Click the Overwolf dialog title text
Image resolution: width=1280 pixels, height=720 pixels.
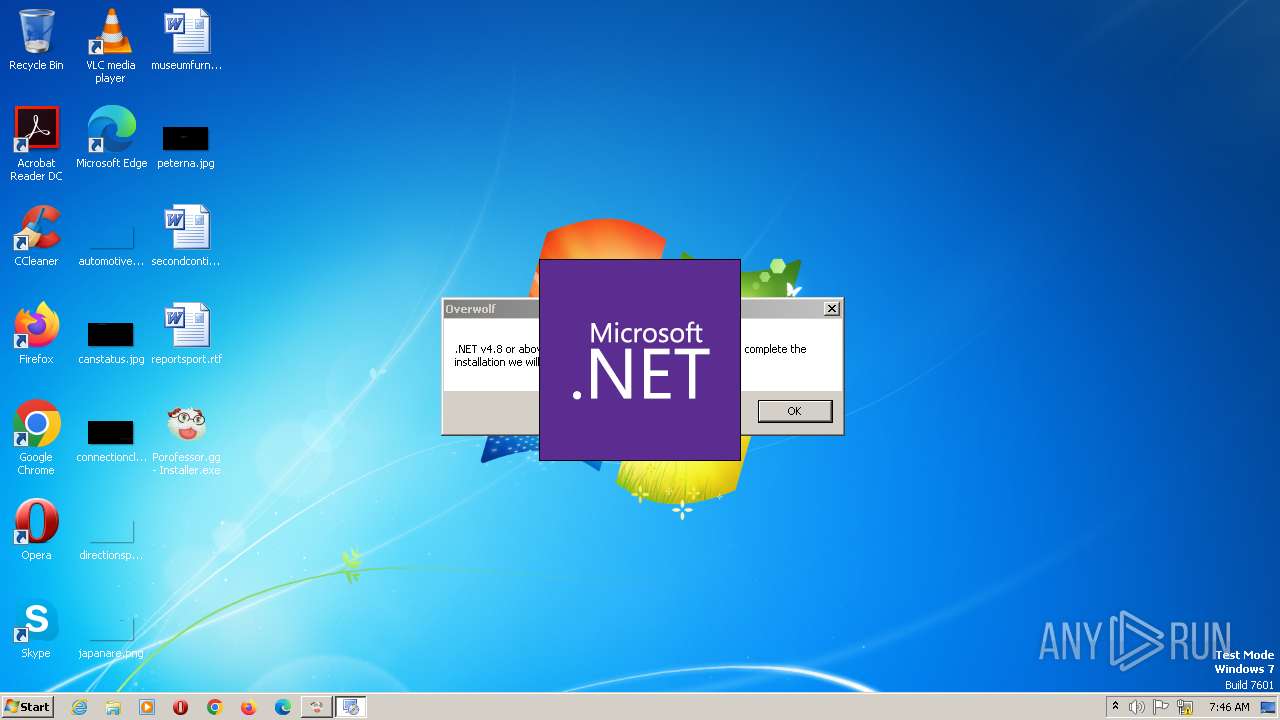point(470,309)
